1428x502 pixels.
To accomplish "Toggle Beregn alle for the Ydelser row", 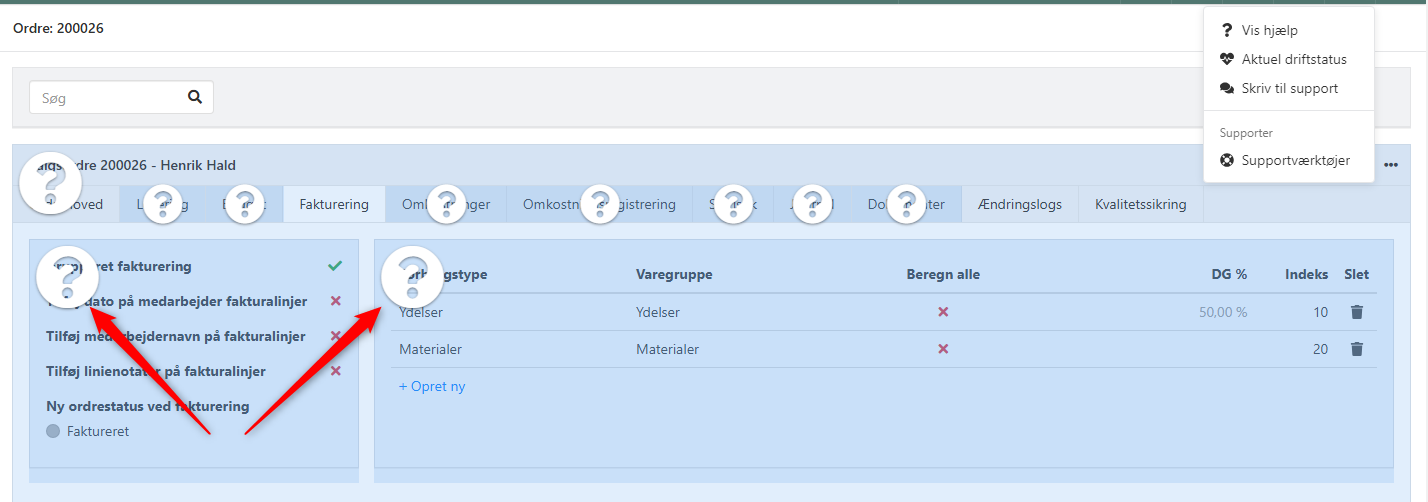I will [942, 312].
